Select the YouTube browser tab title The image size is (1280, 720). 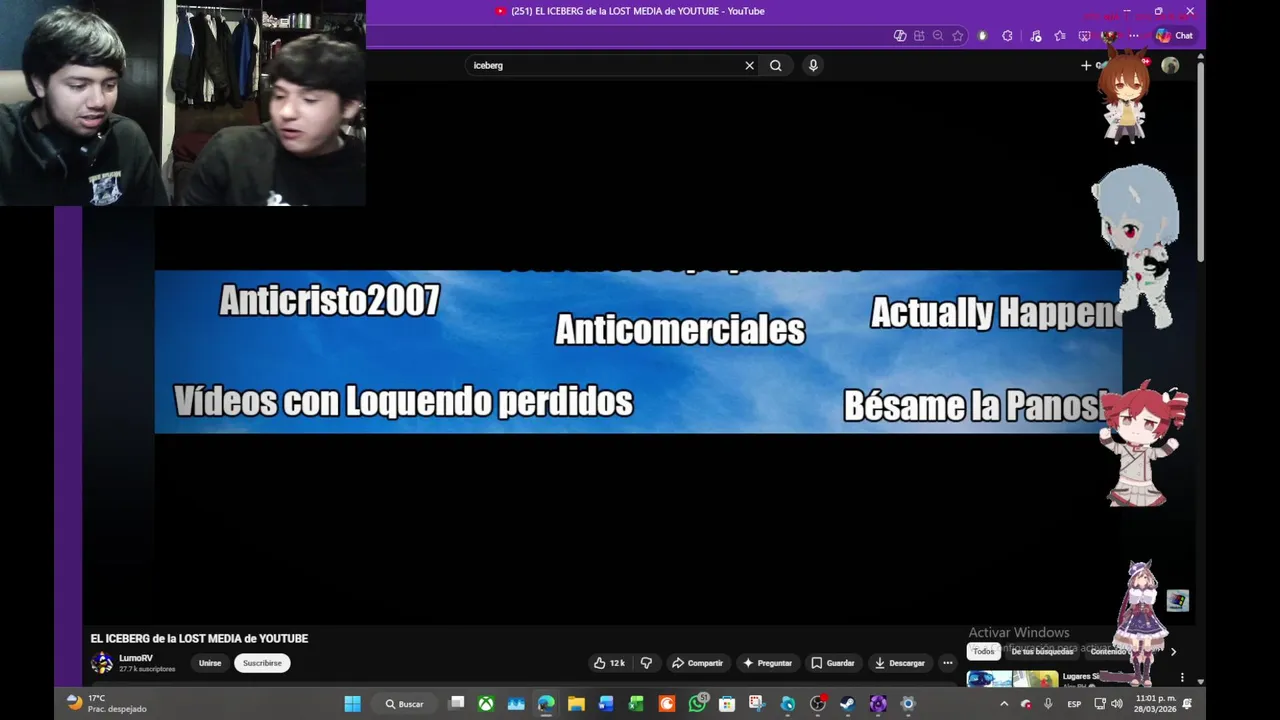[638, 11]
